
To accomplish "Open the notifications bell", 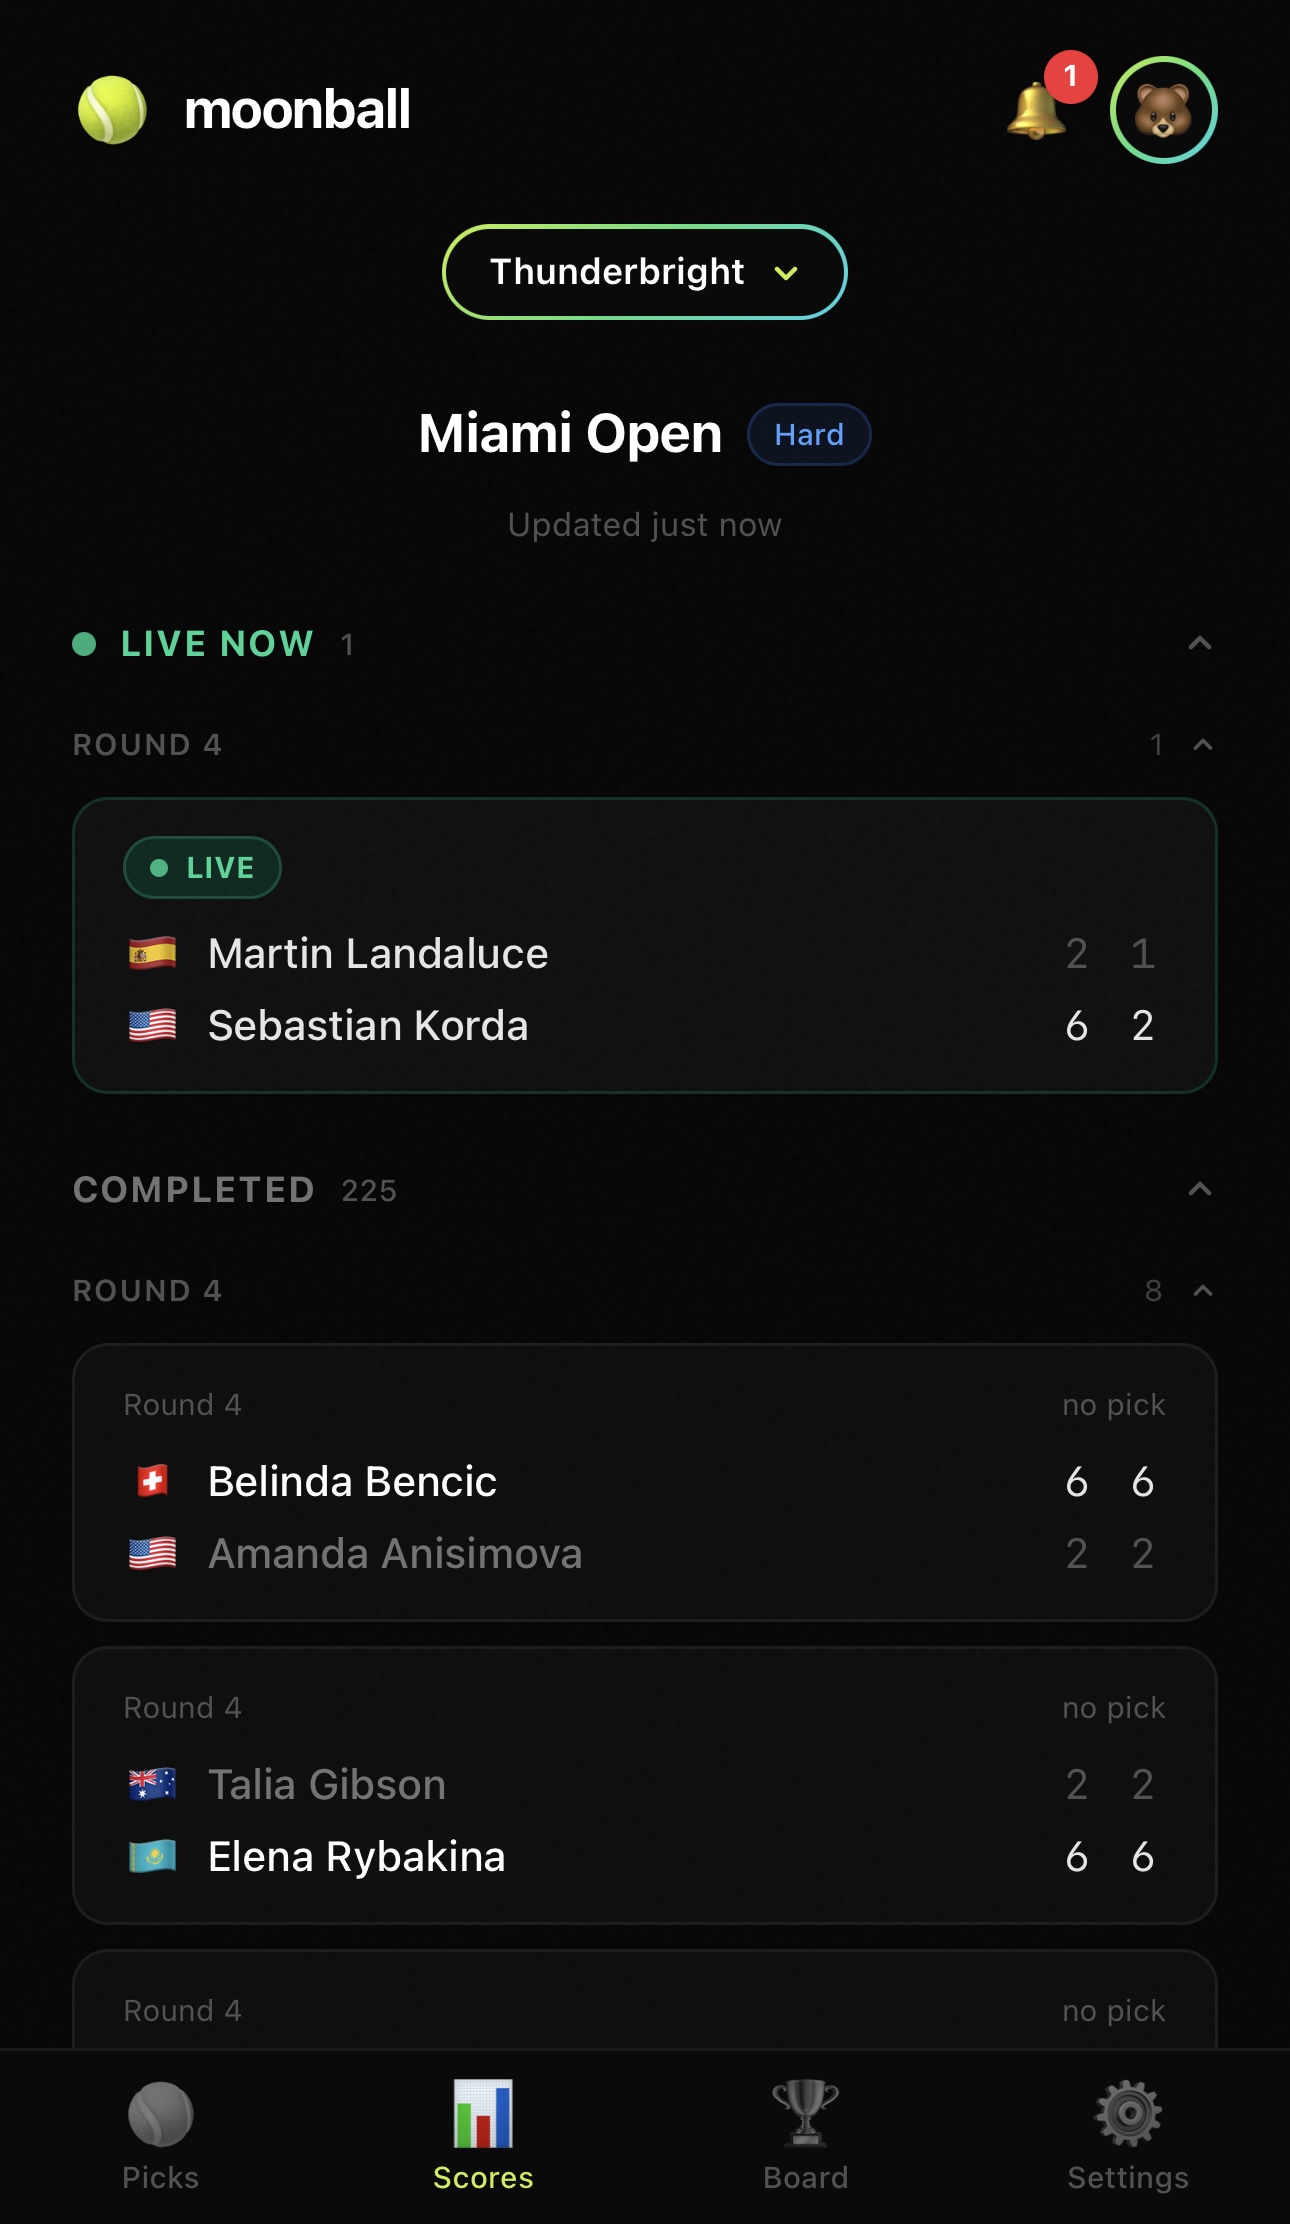I will click(1037, 110).
